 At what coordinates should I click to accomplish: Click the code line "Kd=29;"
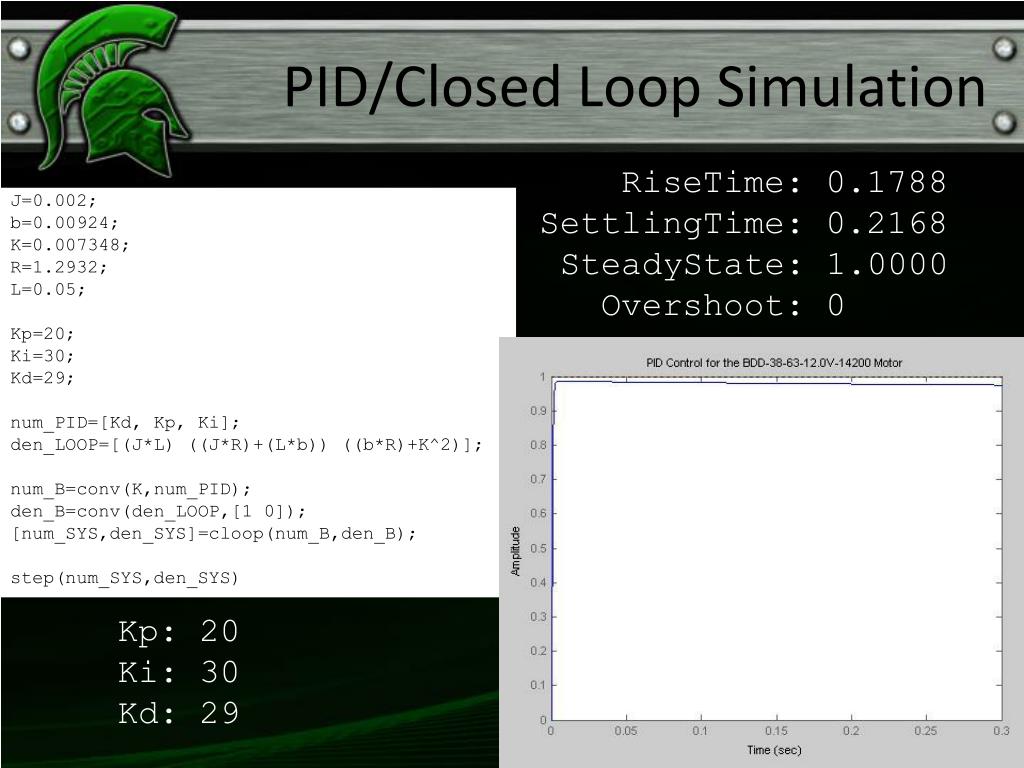(x=42, y=378)
